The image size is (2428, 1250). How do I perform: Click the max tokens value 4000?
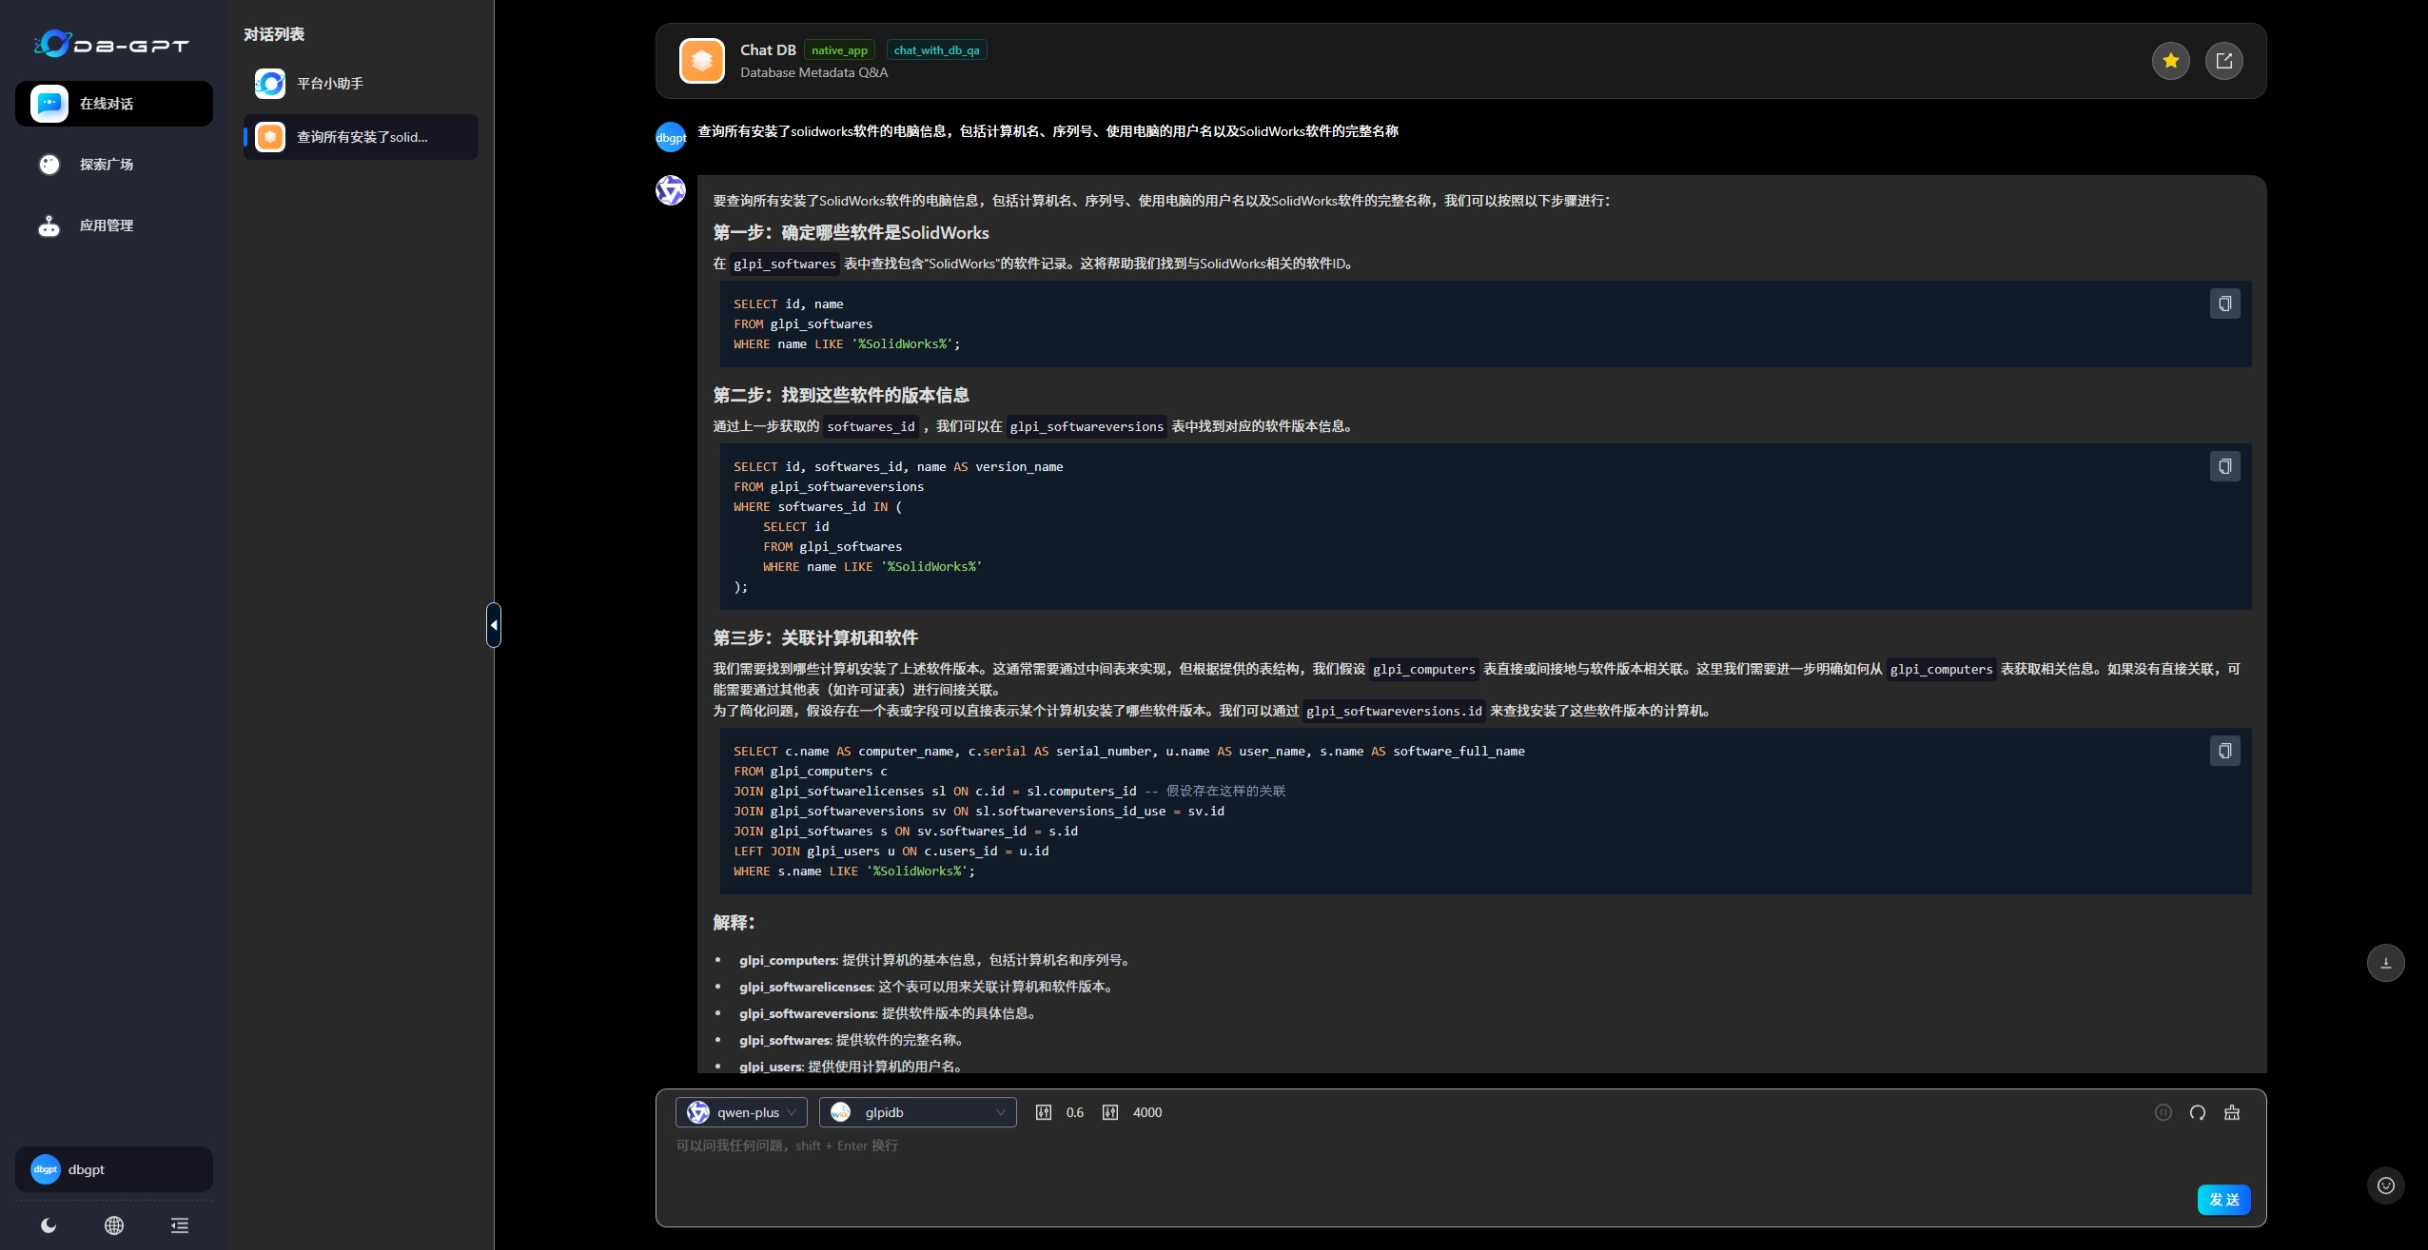coord(1147,1112)
